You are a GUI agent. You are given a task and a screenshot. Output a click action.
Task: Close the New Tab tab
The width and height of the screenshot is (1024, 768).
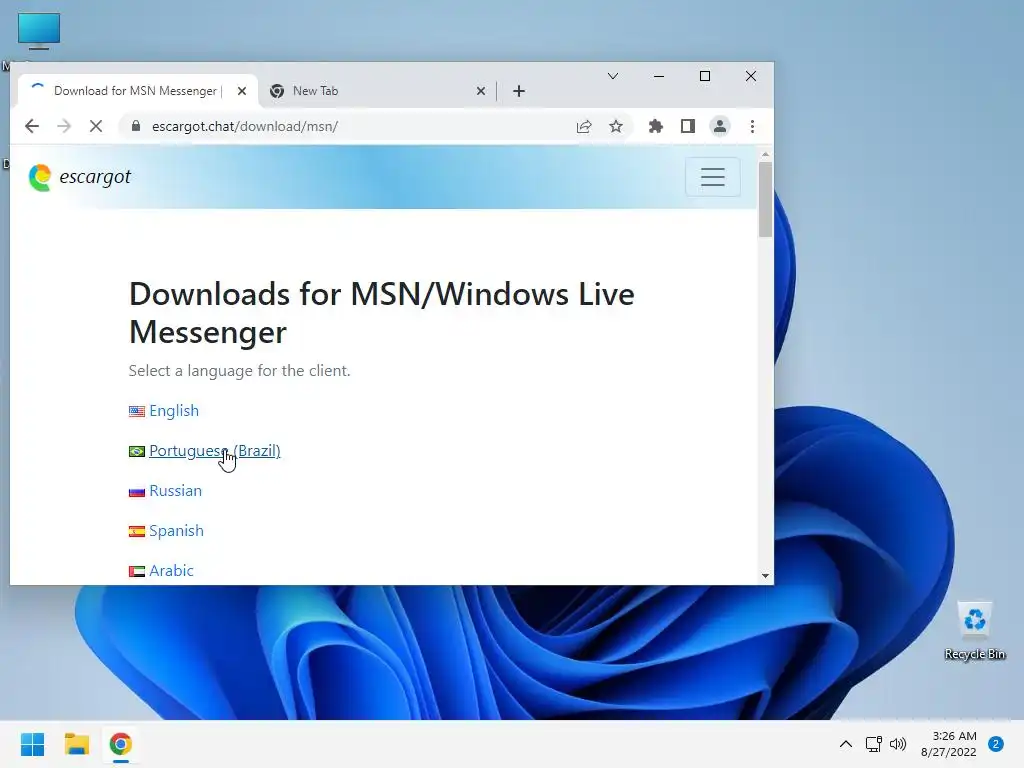481,91
